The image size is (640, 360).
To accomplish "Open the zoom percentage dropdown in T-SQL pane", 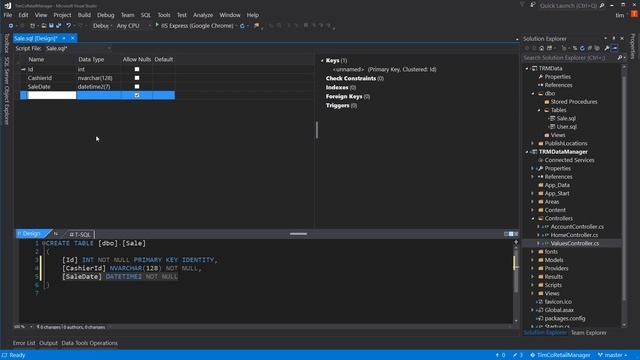I will (x=31, y=327).
